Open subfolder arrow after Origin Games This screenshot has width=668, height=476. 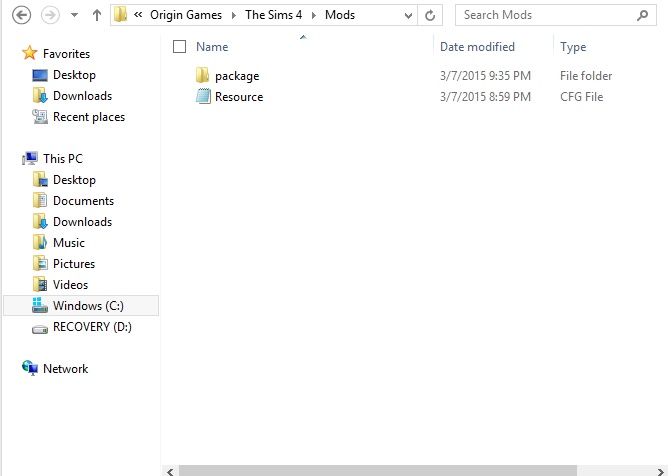pos(233,15)
